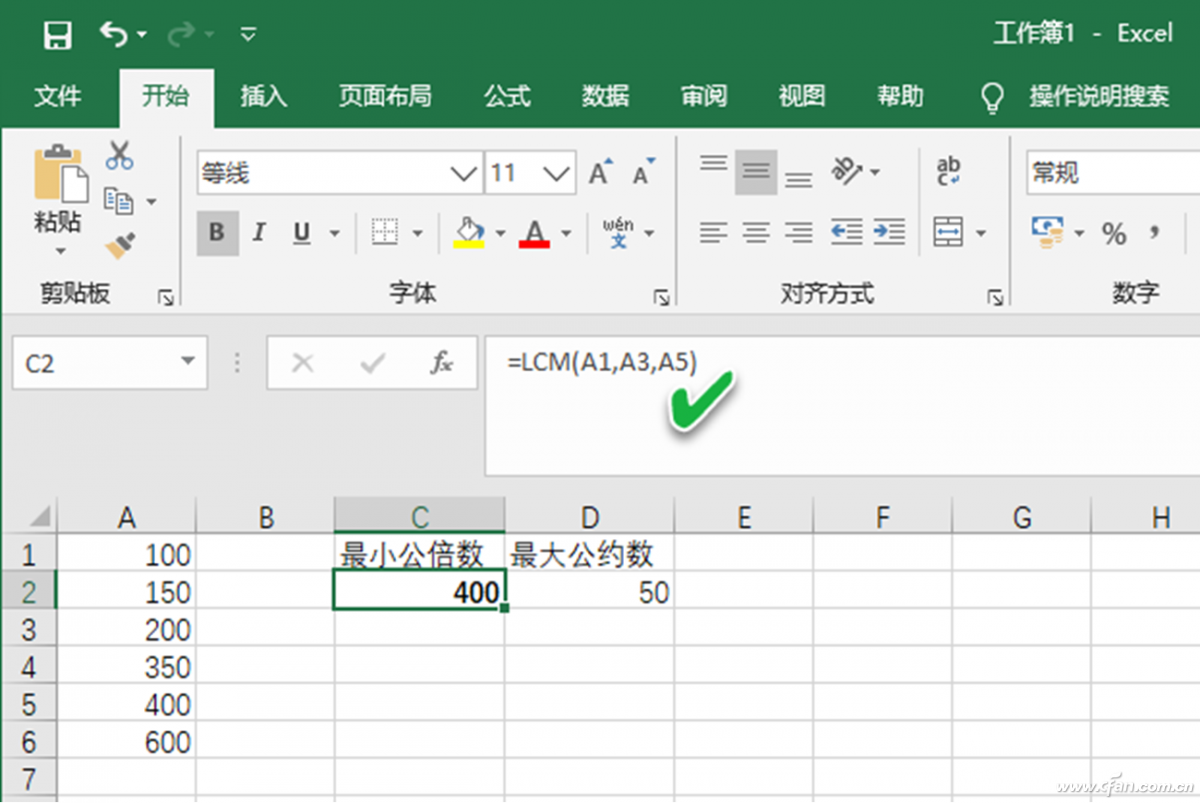
Task: Click the Accounting Number Format icon
Action: click(1048, 233)
